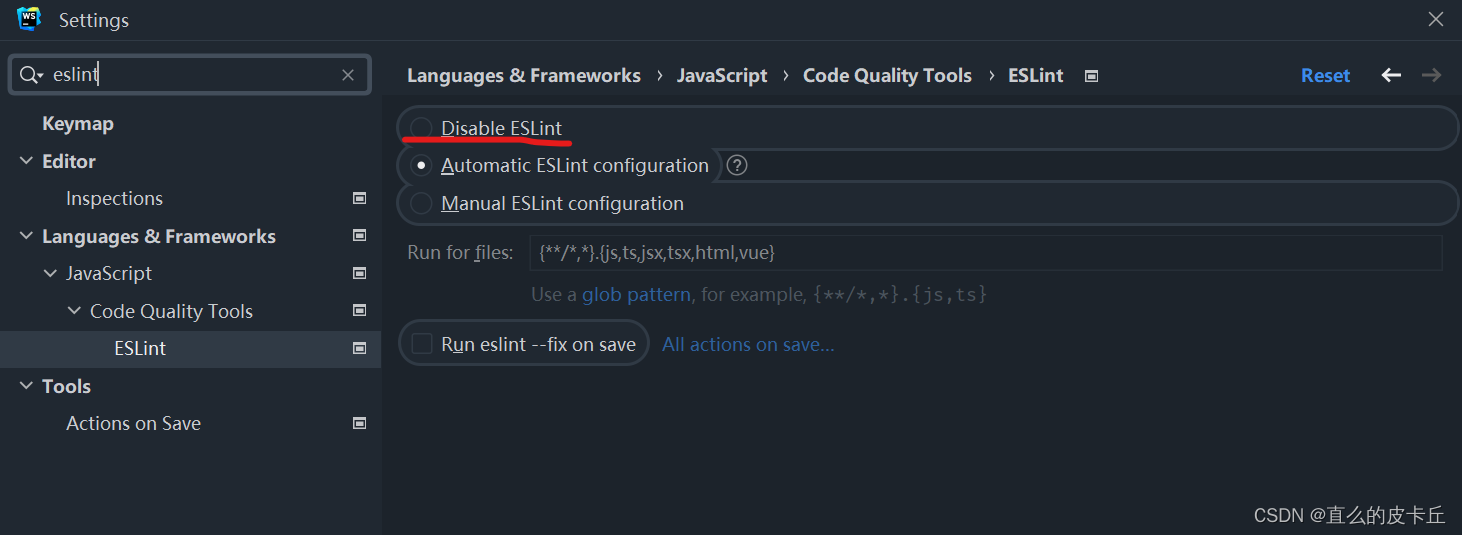The width and height of the screenshot is (1462, 535).
Task: Select the Disable ESLint radio button
Action: point(422,128)
